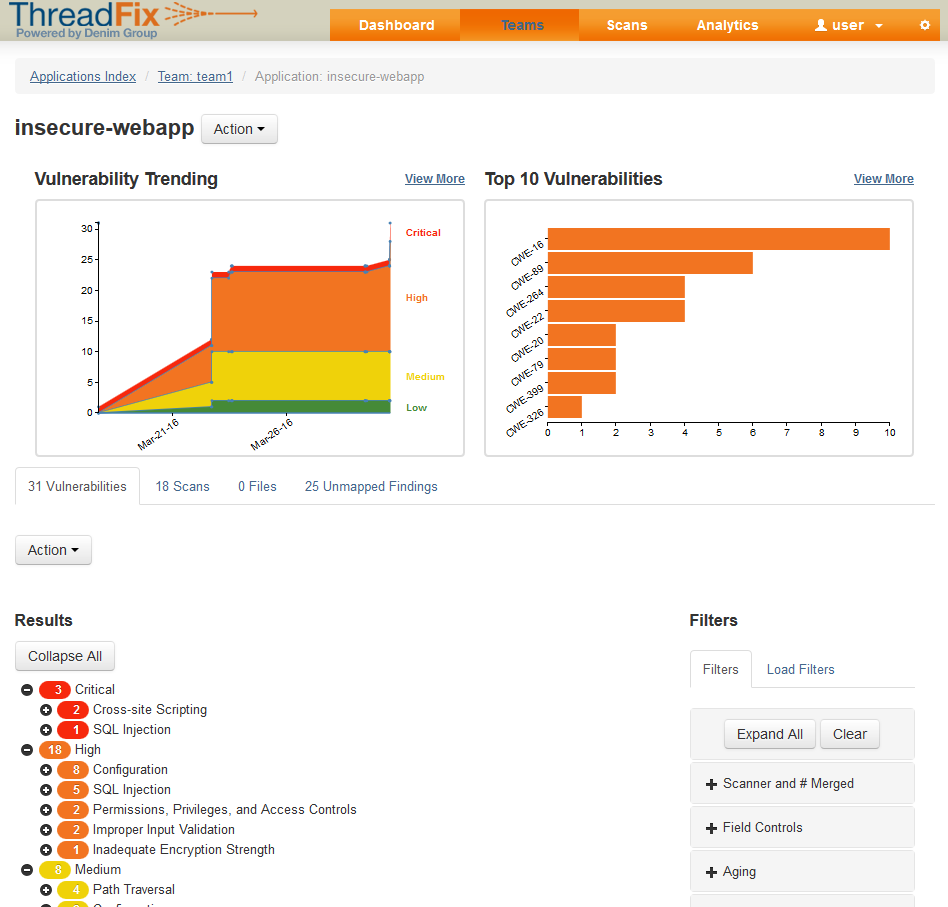The width and height of the screenshot is (948, 907).
Task: Click the Clear filters button
Action: [x=849, y=734]
